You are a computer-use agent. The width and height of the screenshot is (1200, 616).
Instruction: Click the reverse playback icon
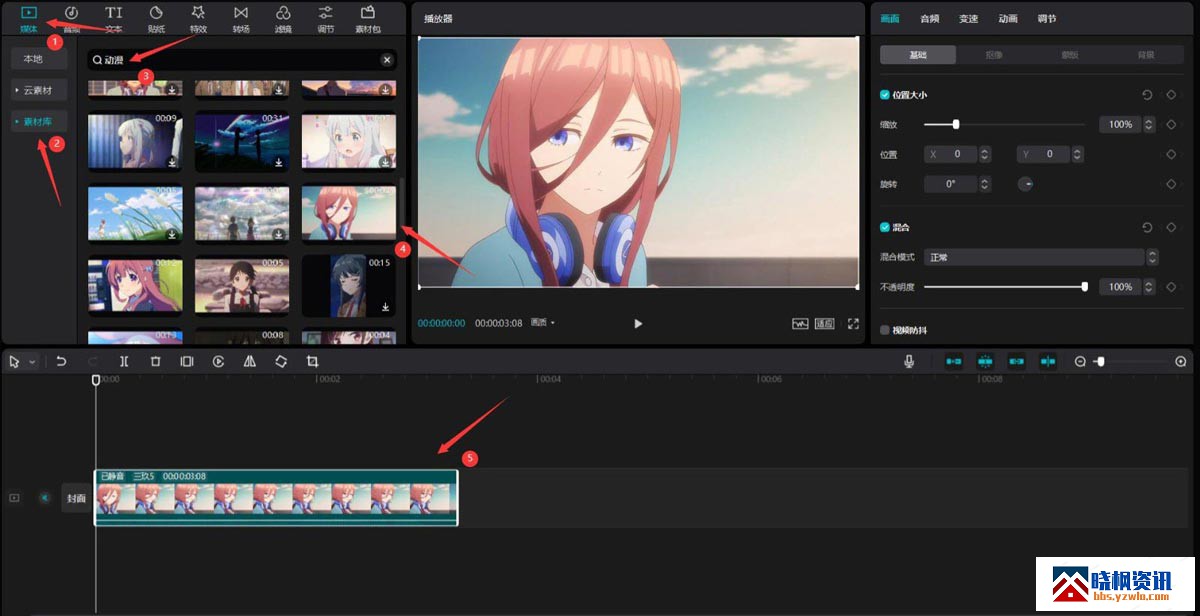[218, 361]
